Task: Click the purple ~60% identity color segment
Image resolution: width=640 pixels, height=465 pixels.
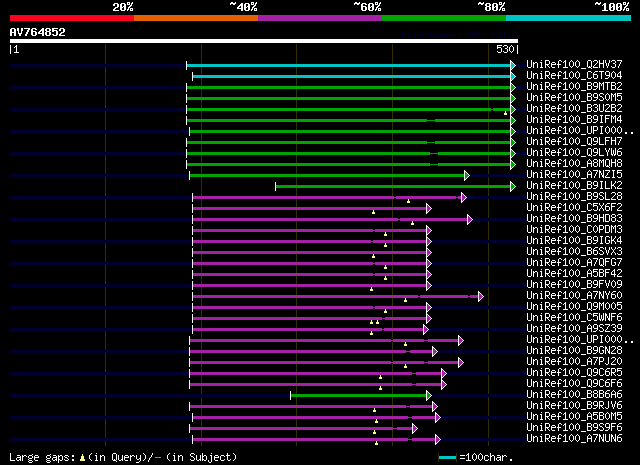Action: (320, 18)
